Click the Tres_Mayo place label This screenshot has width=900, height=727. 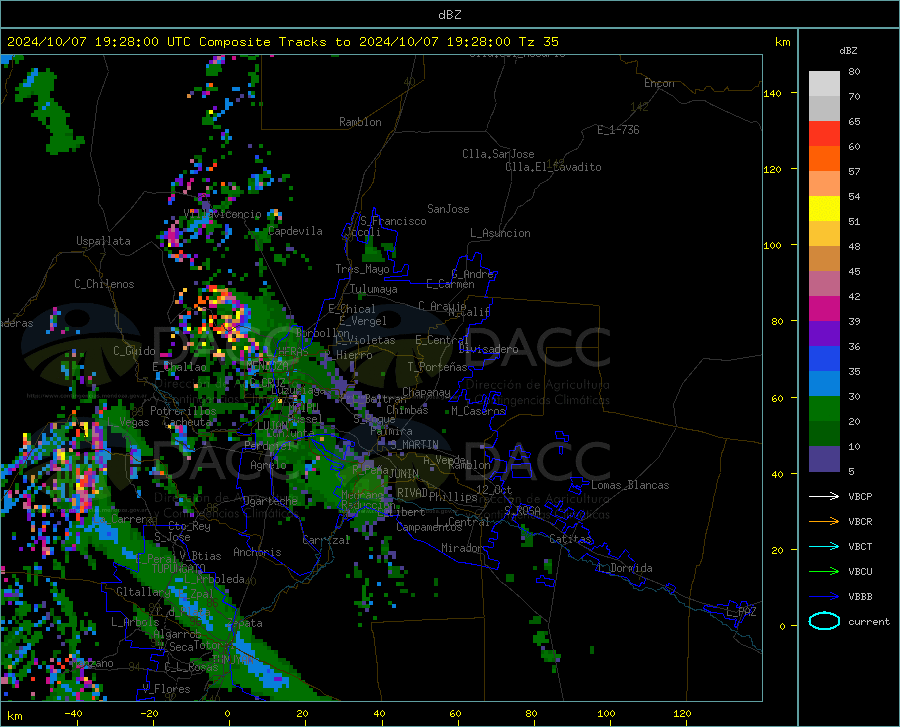tap(362, 269)
